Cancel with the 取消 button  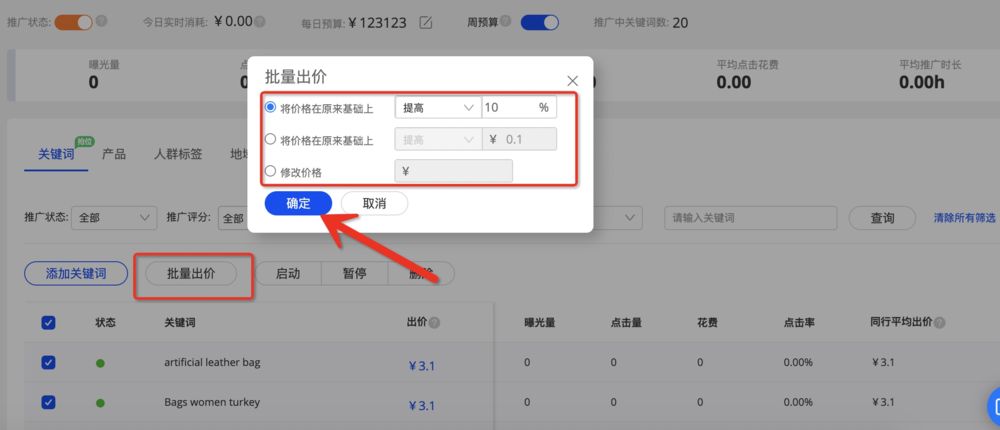374,204
